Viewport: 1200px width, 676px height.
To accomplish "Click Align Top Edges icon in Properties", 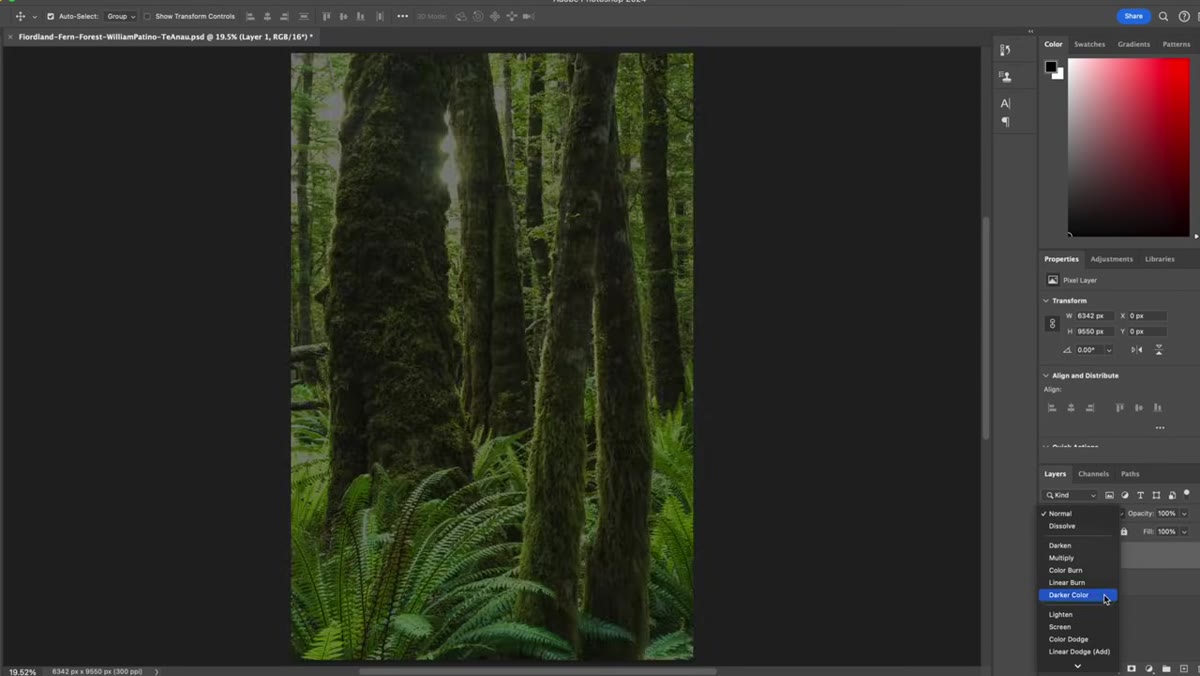I will click(x=1119, y=408).
